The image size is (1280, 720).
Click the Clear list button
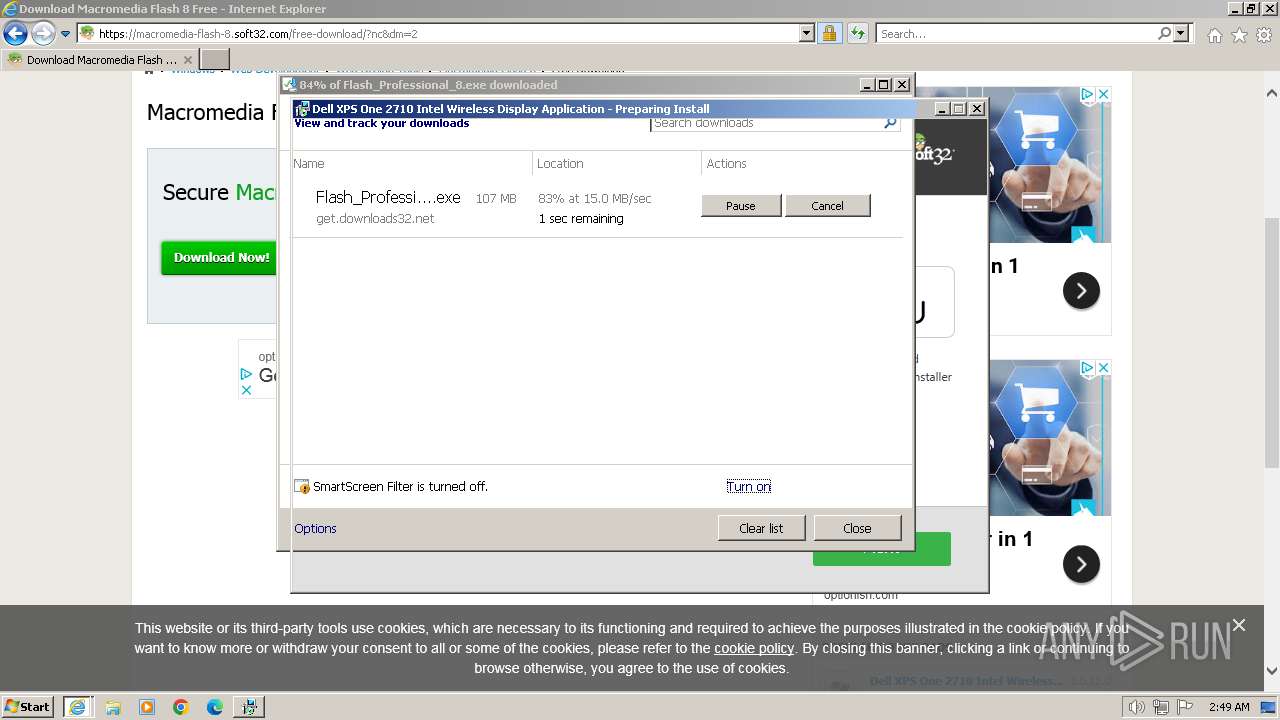click(x=761, y=528)
